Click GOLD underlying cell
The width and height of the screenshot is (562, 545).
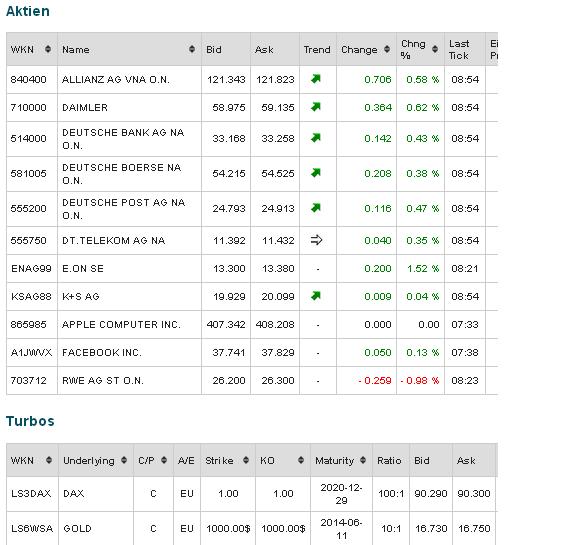click(x=96, y=529)
